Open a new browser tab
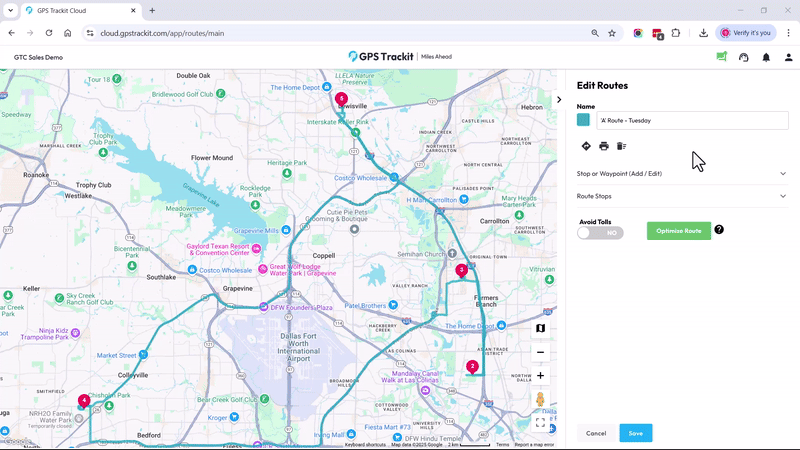 (152, 10)
